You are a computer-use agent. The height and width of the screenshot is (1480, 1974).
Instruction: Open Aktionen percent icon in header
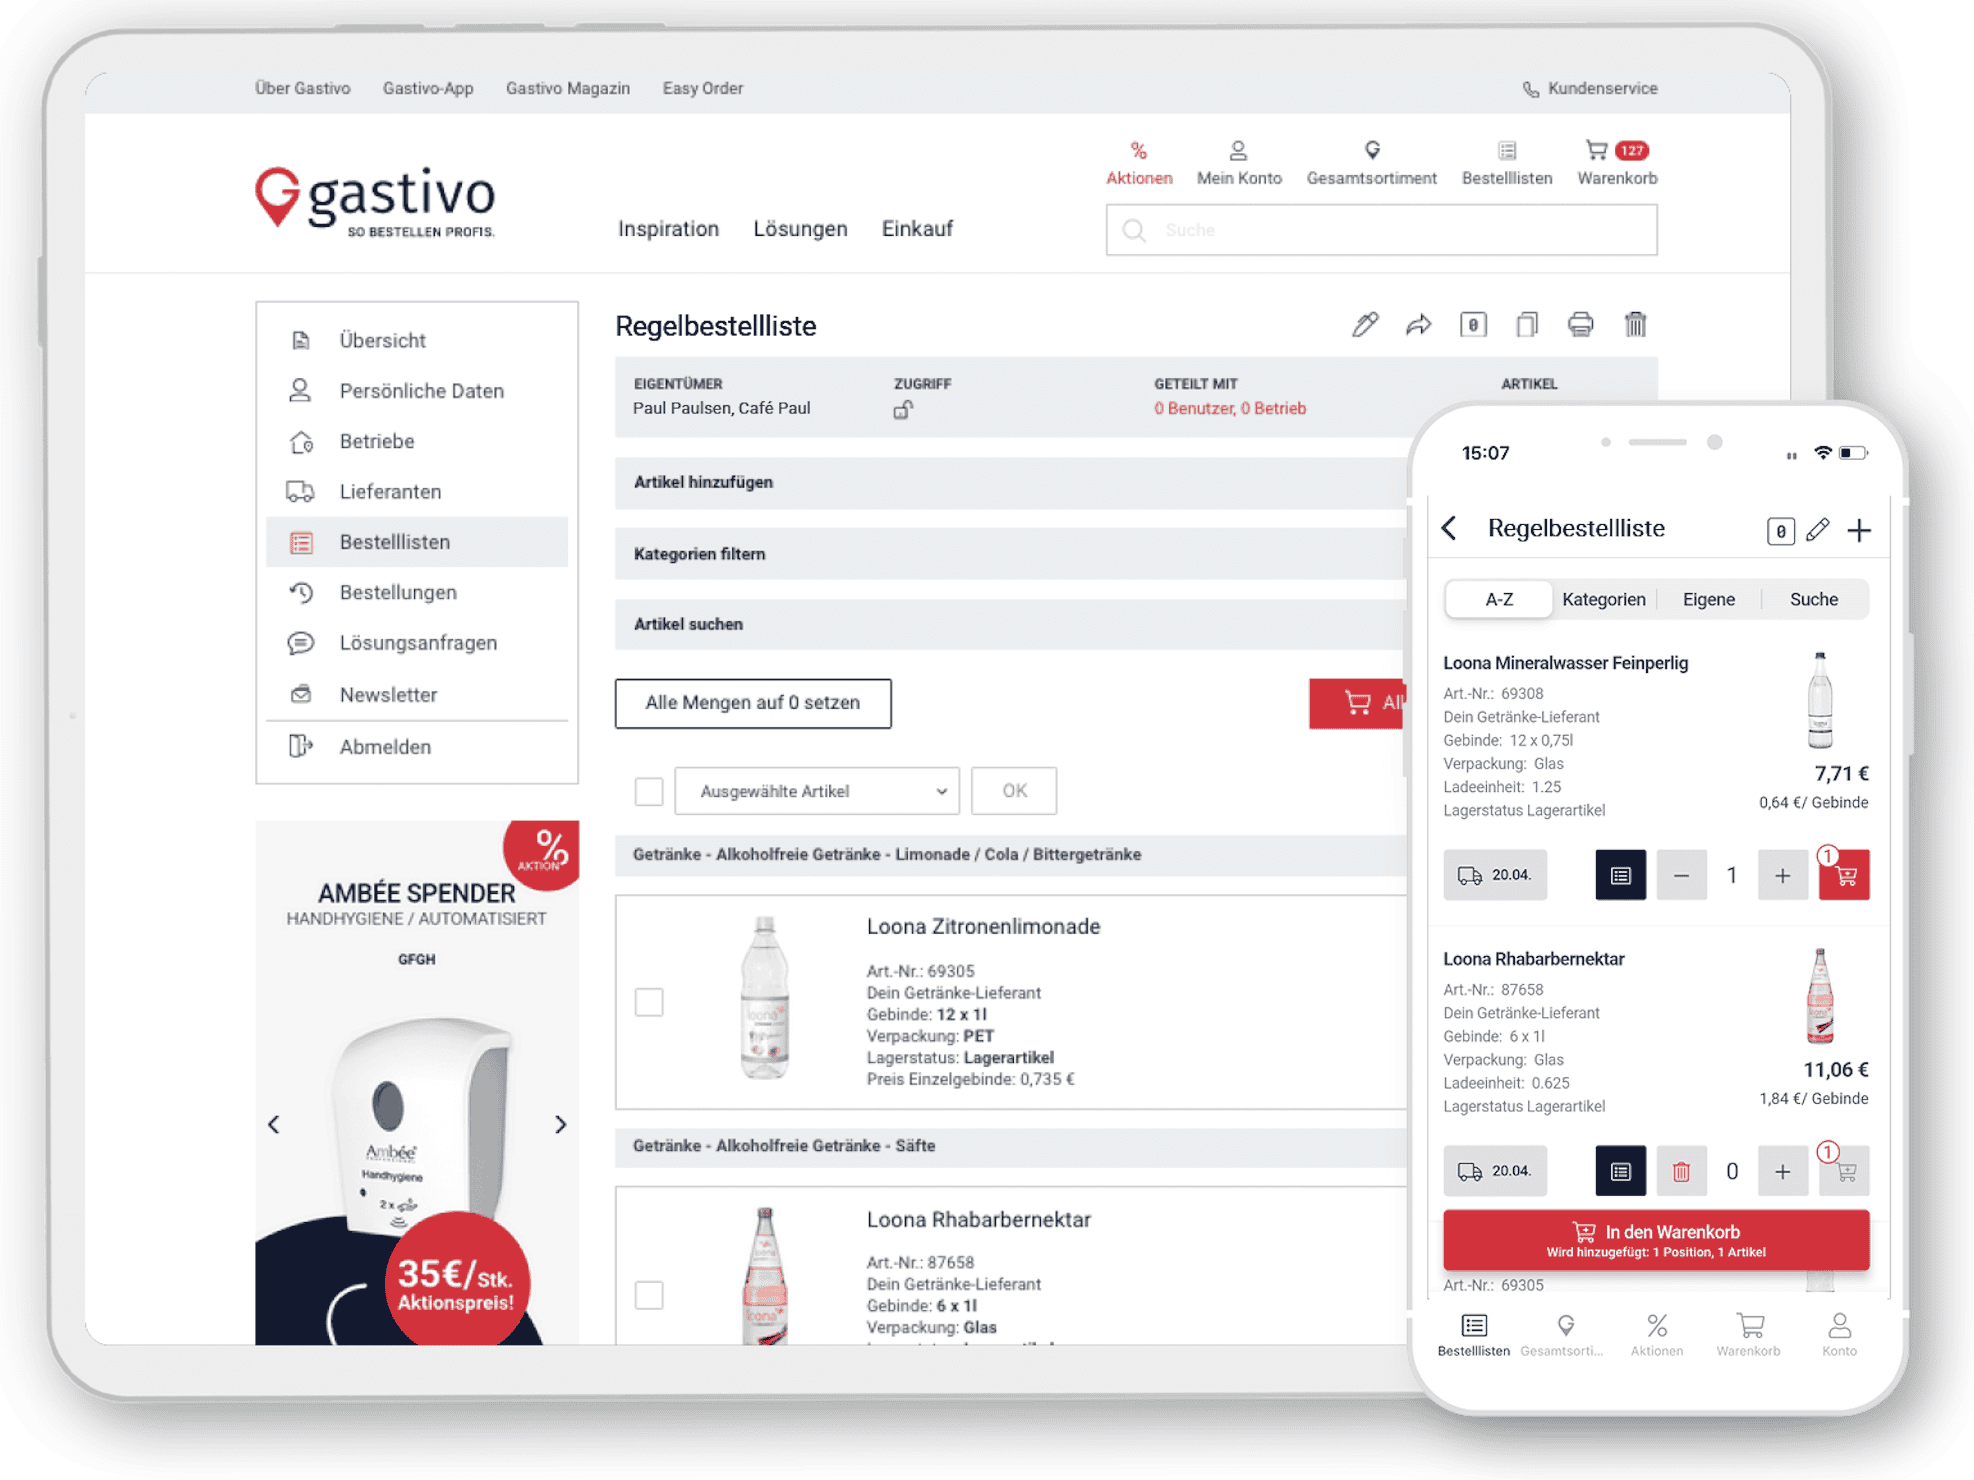pyautogui.click(x=1139, y=163)
